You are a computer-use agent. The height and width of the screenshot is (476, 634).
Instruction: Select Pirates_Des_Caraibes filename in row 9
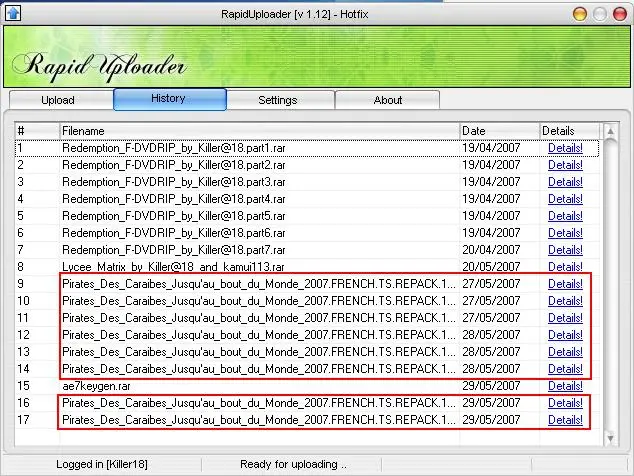(x=259, y=284)
